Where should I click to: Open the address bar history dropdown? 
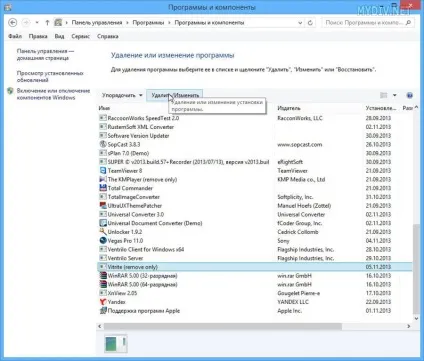300,23
